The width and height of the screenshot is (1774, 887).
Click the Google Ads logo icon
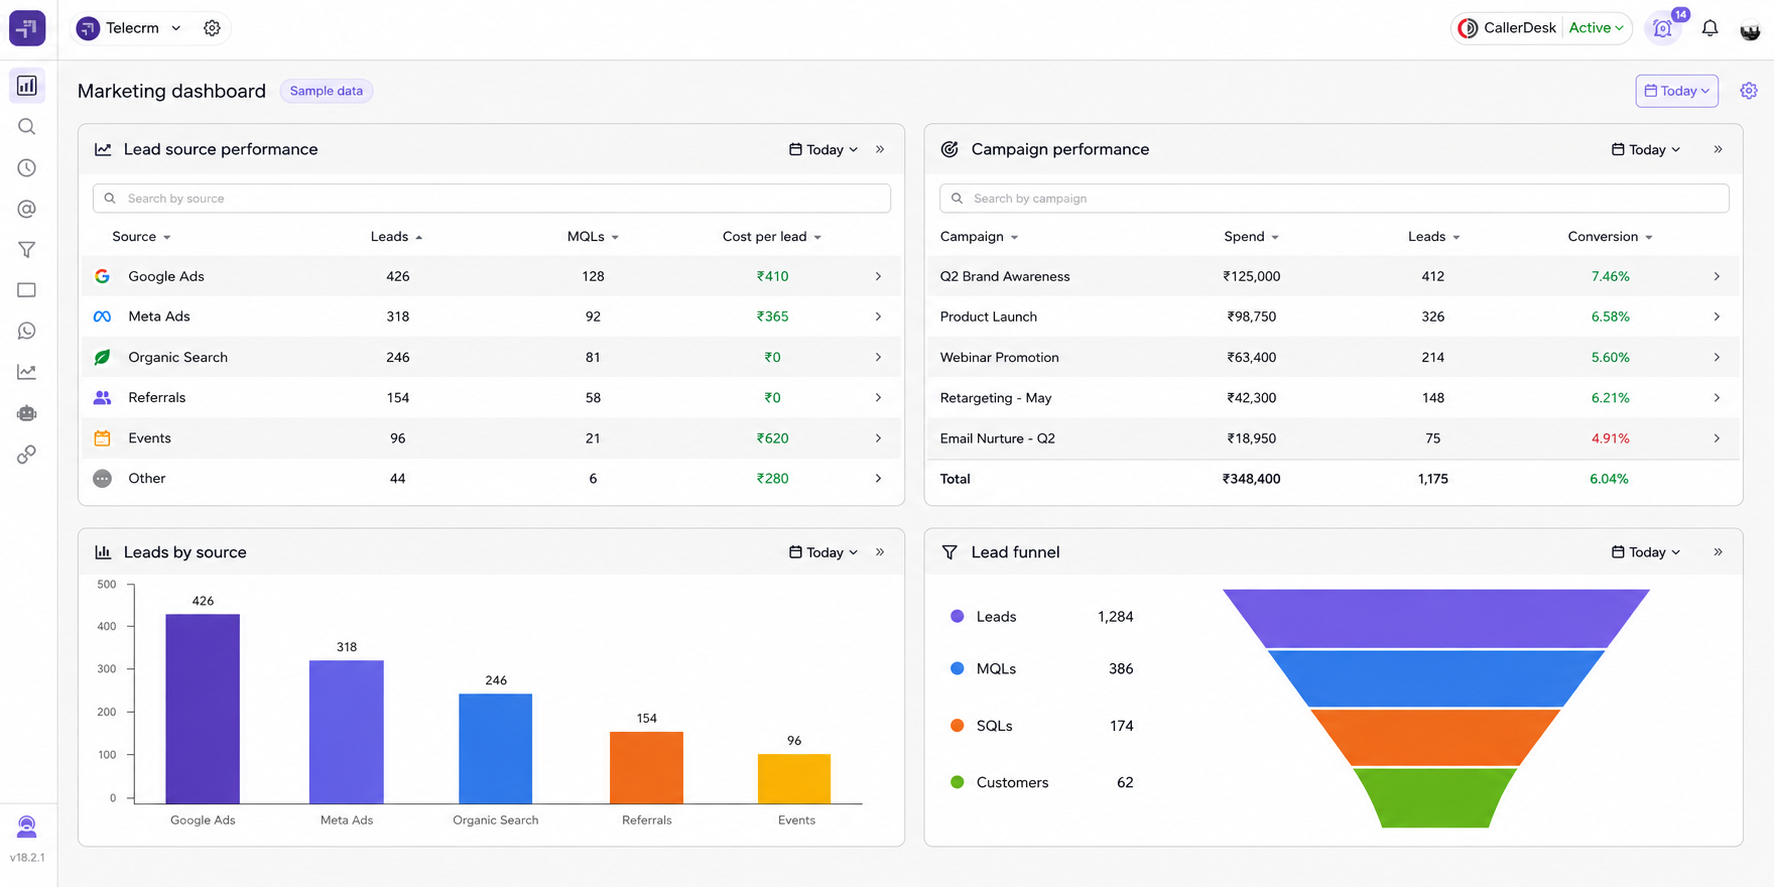click(x=102, y=276)
